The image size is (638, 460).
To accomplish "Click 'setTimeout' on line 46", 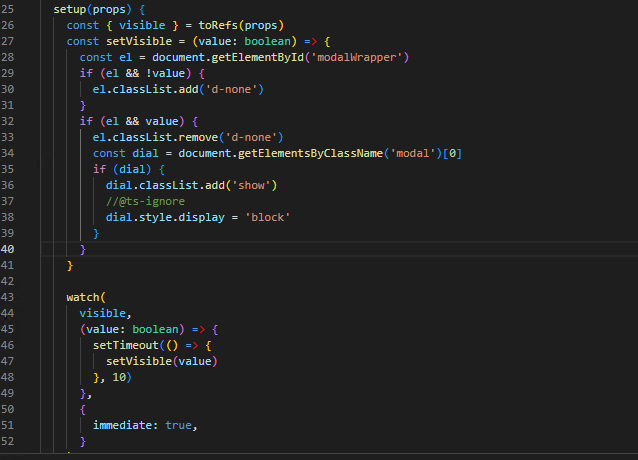I will point(126,345).
